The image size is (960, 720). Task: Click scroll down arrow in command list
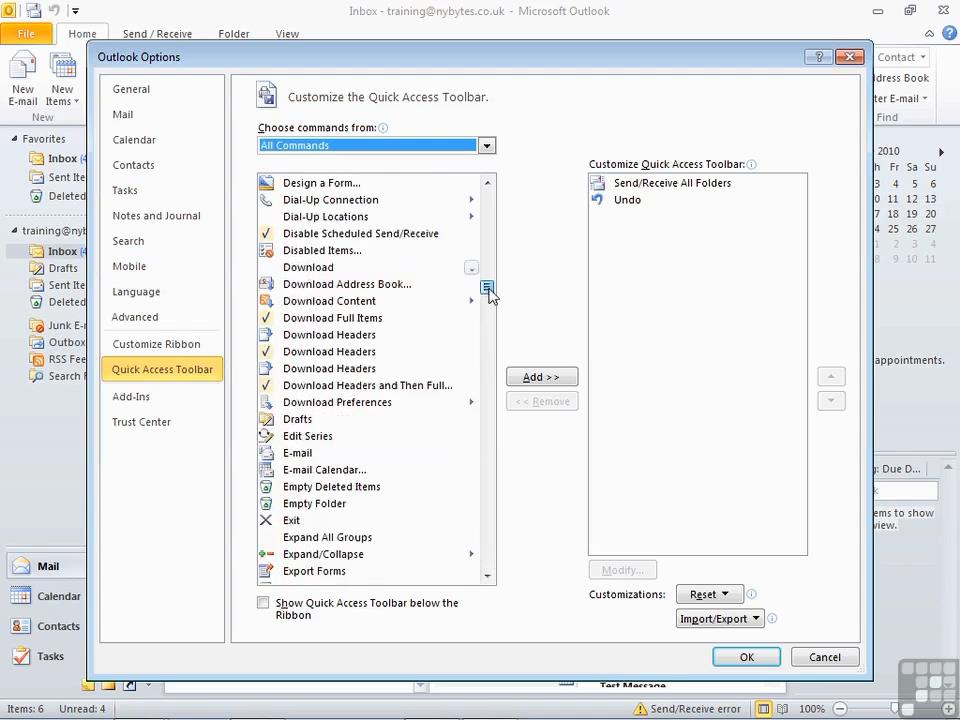487,576
